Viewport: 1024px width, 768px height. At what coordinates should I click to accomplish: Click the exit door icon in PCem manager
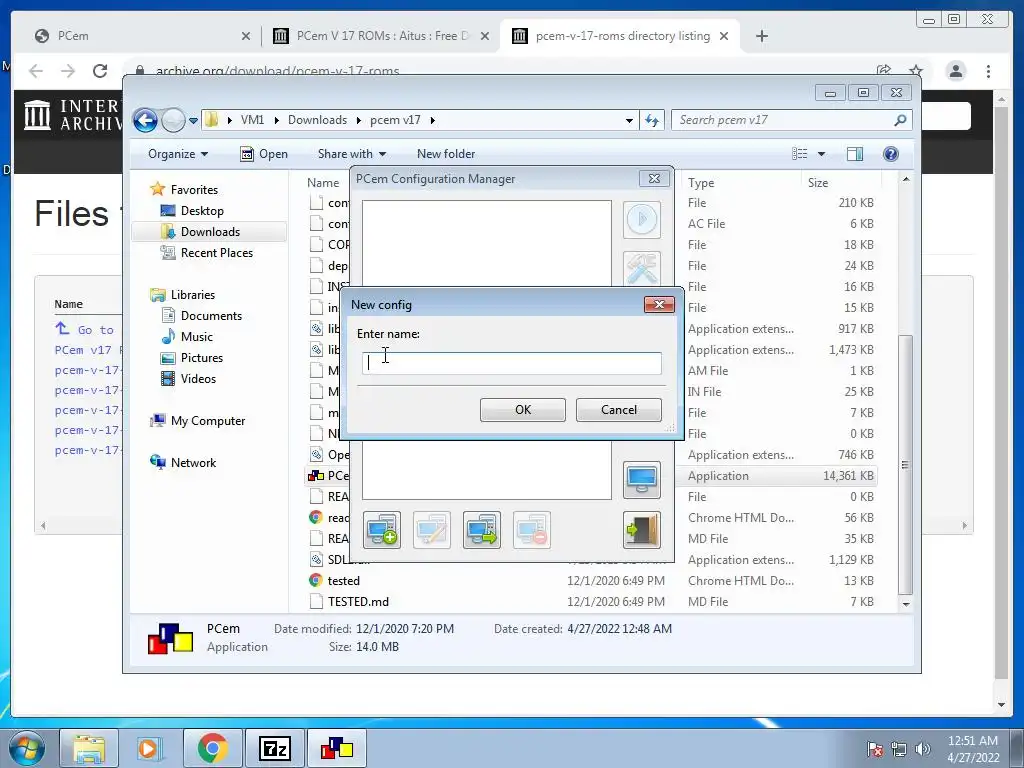pos(642,530)
